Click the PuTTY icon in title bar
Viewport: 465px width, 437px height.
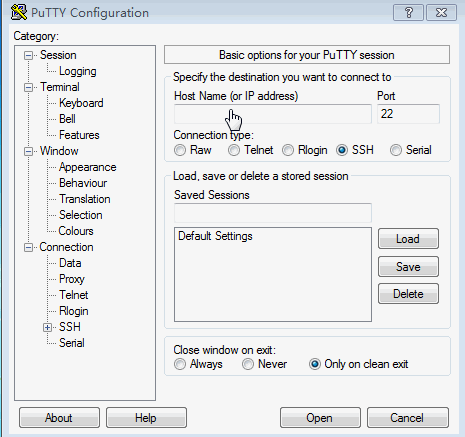19,12
